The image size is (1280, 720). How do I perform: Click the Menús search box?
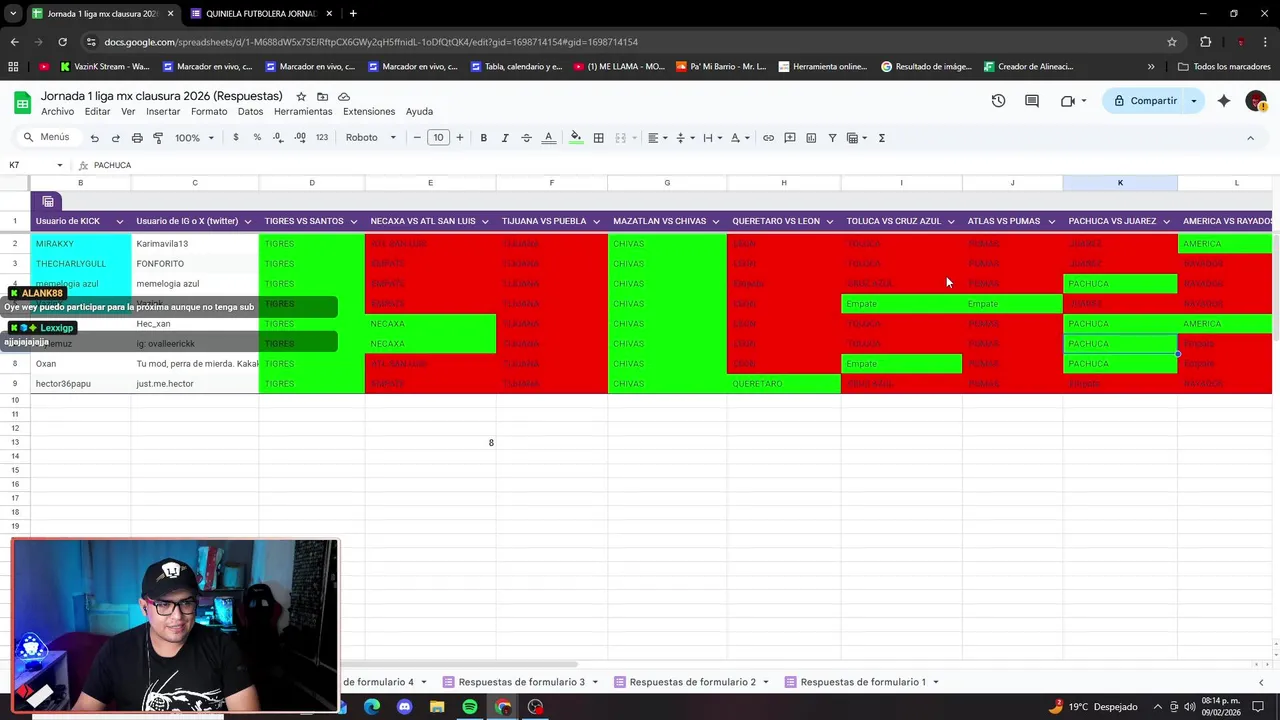(48, 138)
